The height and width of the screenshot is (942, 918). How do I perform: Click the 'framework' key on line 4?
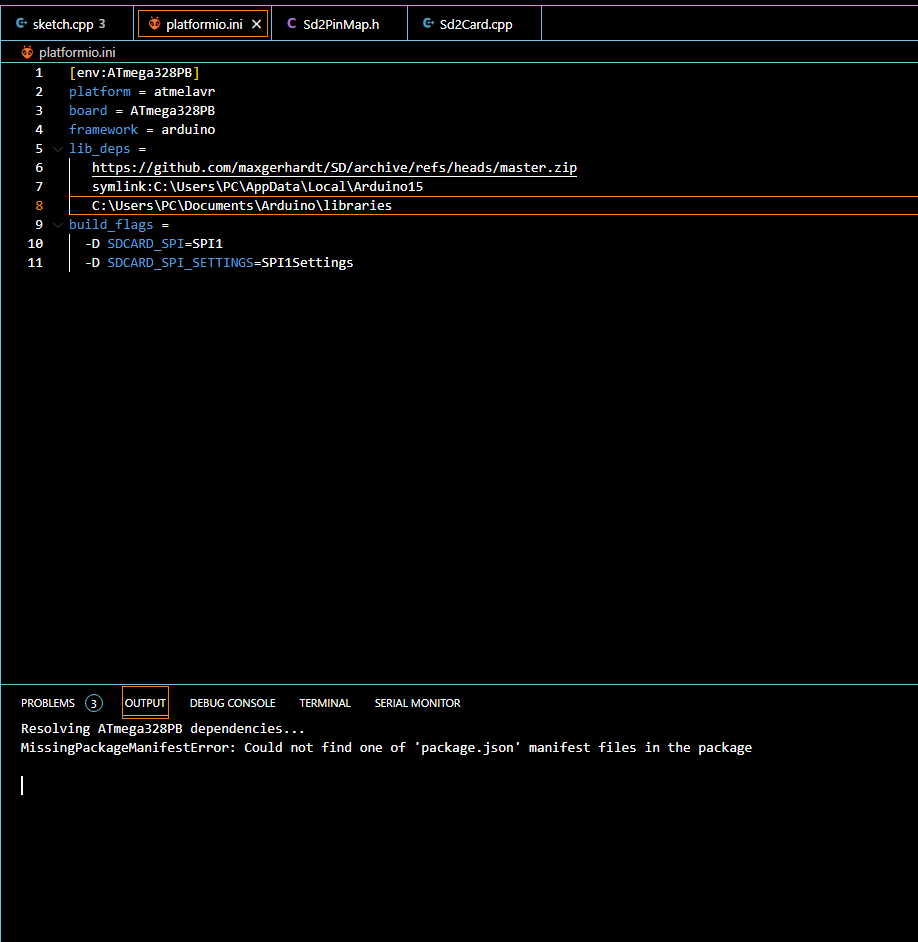pos(103,130)
